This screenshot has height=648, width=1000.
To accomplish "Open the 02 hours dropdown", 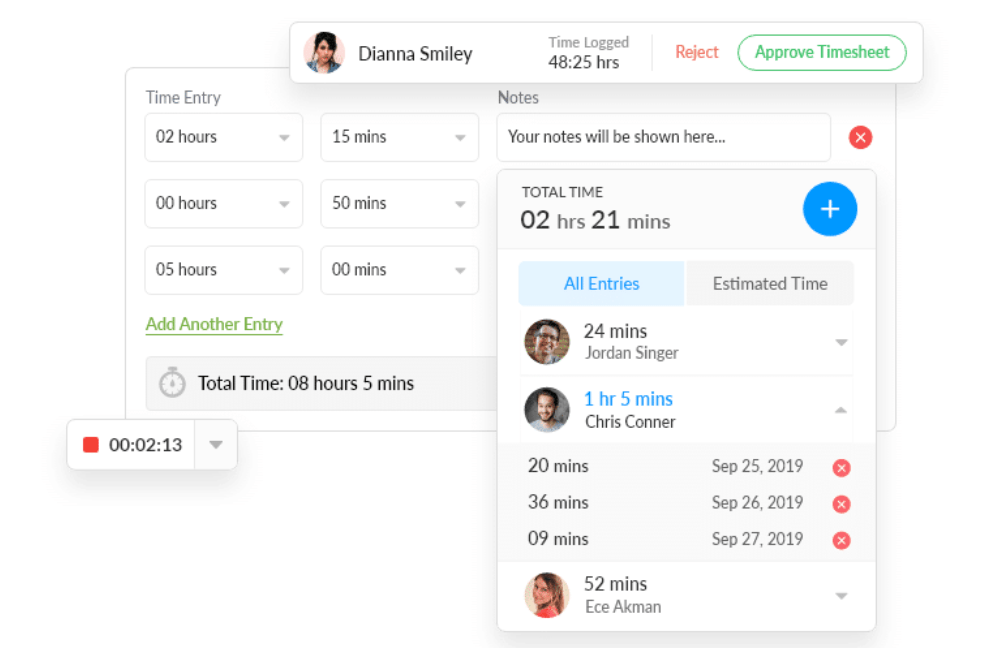I will [x=223, y=137].
